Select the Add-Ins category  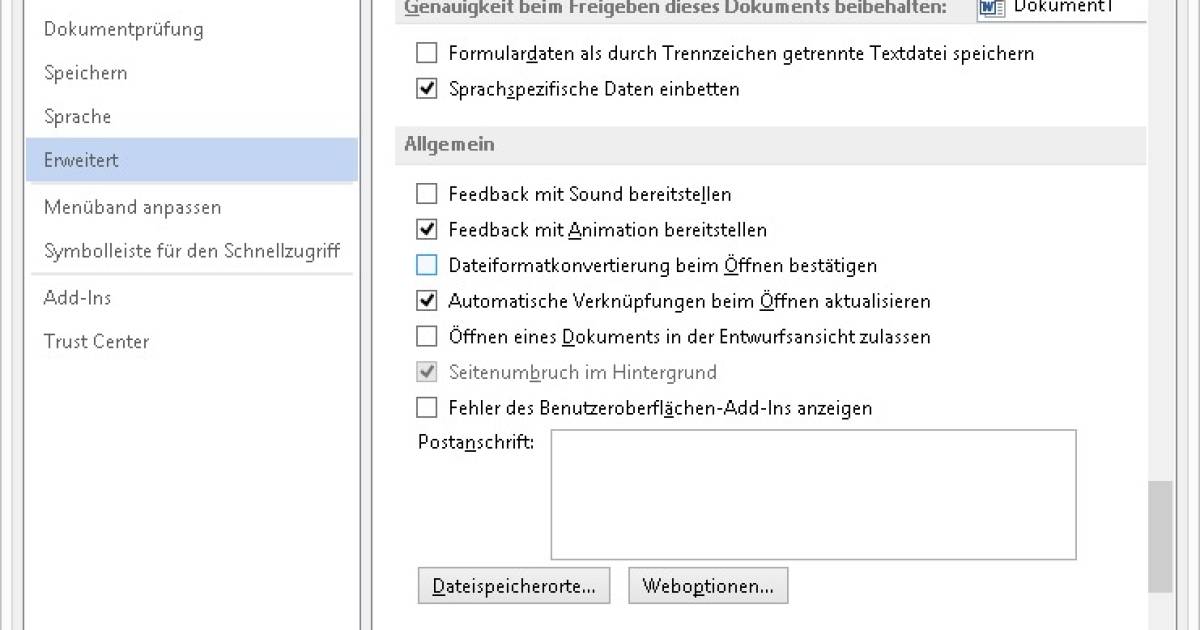pos(77,298)
